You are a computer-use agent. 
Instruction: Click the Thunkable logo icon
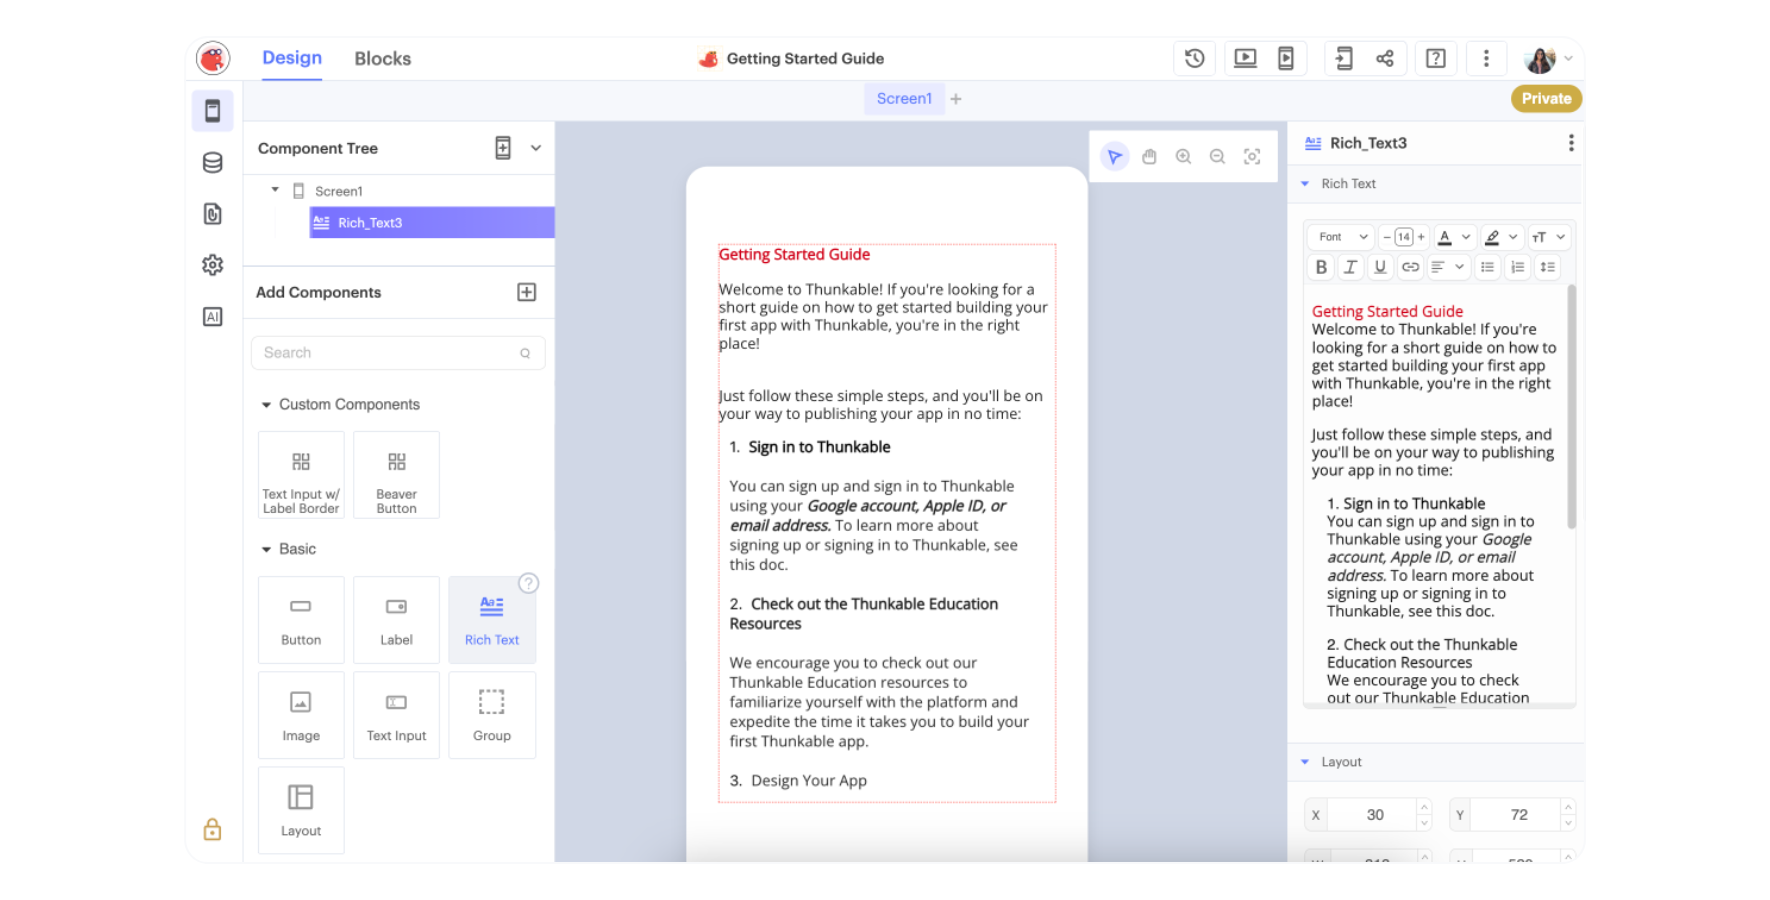213,59
